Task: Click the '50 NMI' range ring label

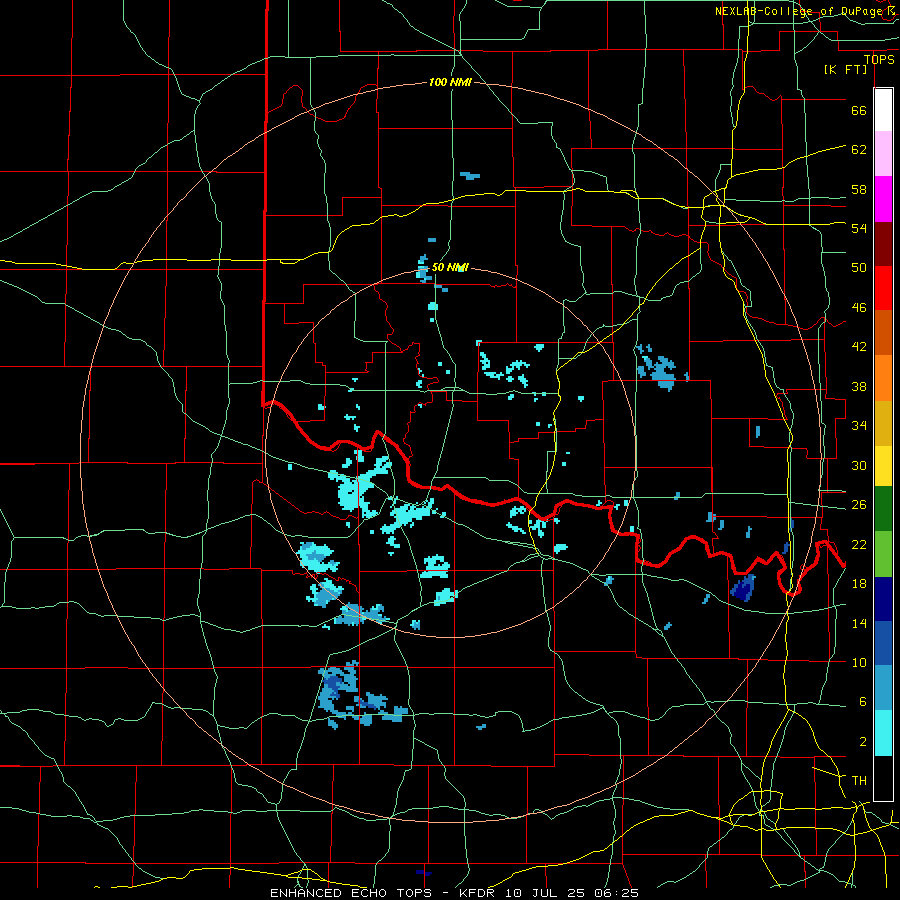Action: pos(450,267)
